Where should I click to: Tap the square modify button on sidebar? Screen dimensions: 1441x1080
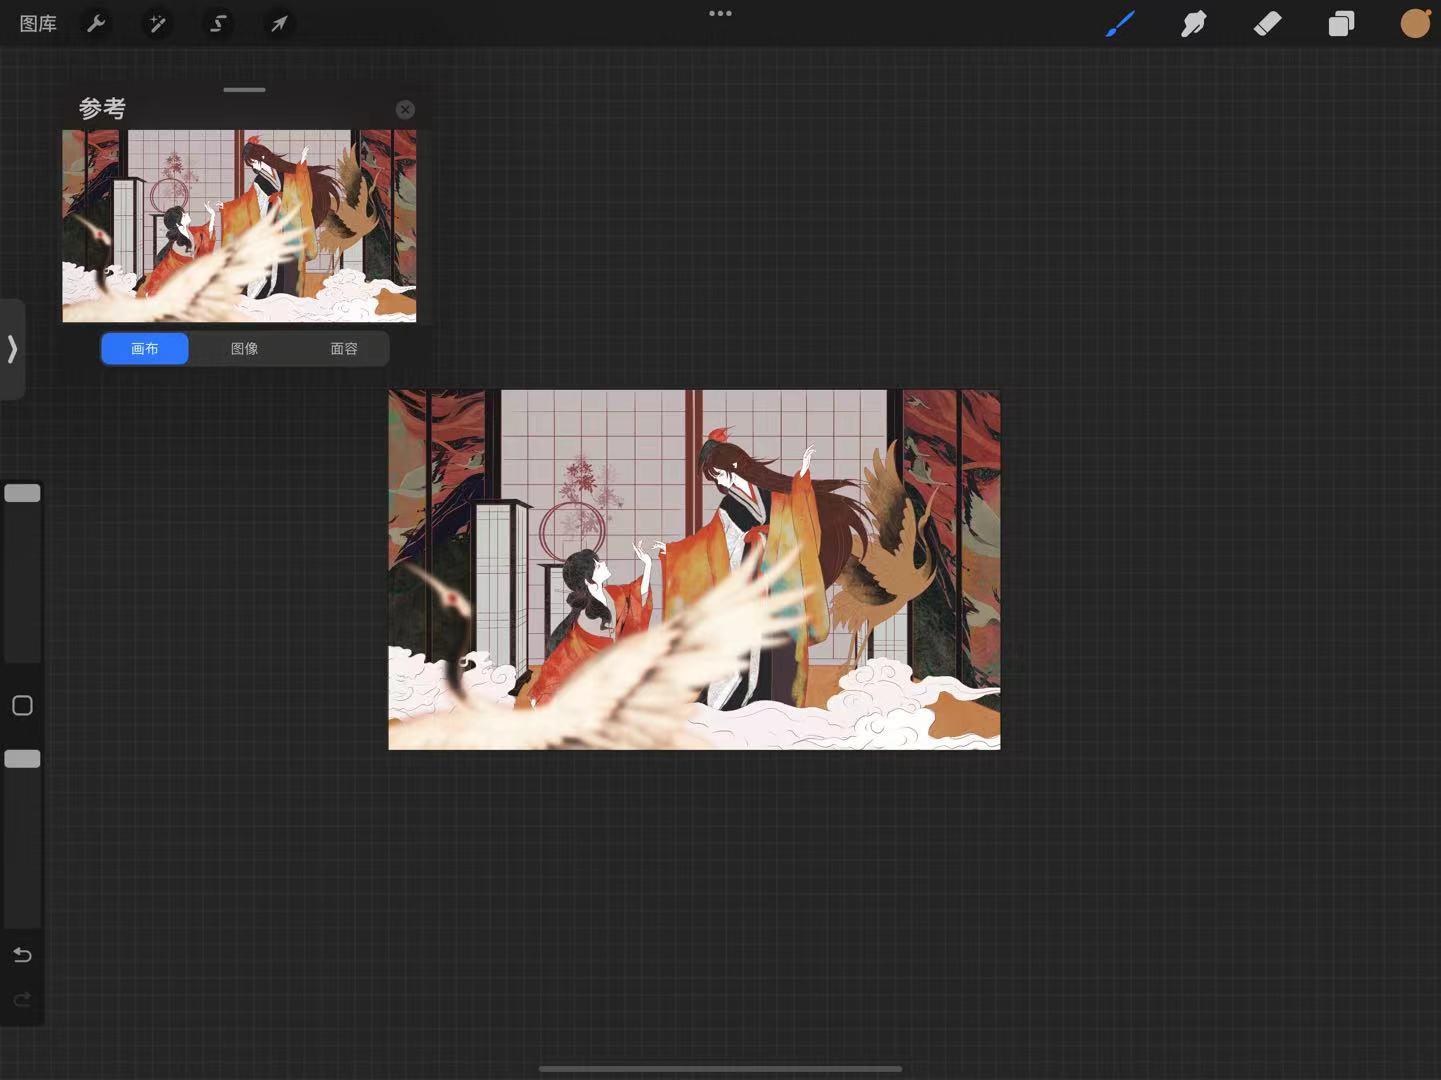point(22,706)
